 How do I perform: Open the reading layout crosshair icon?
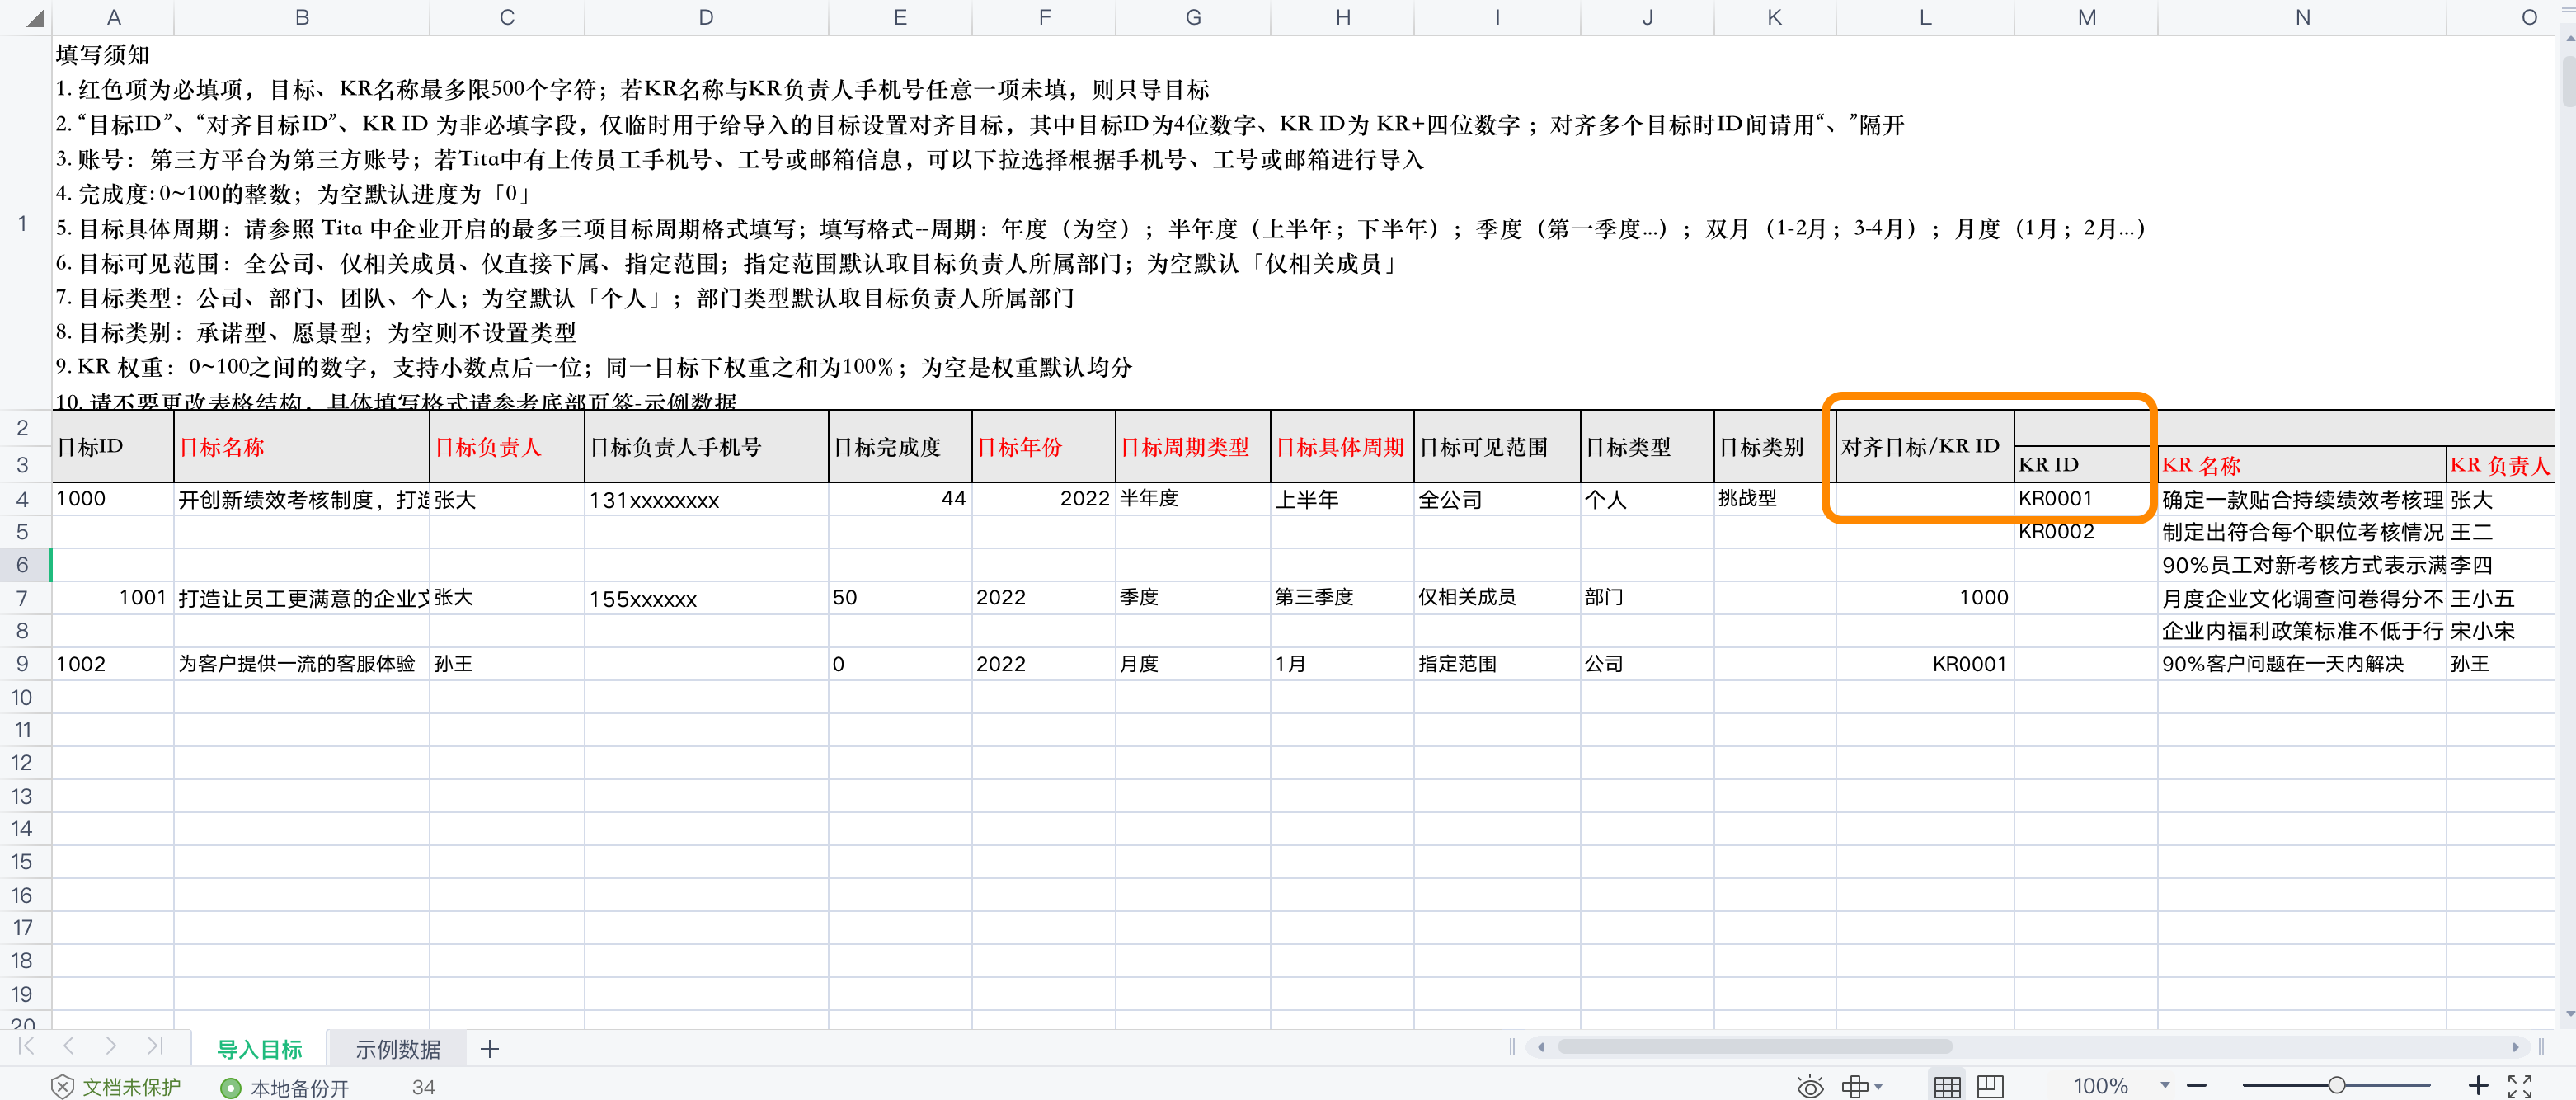[1854, 1086]
